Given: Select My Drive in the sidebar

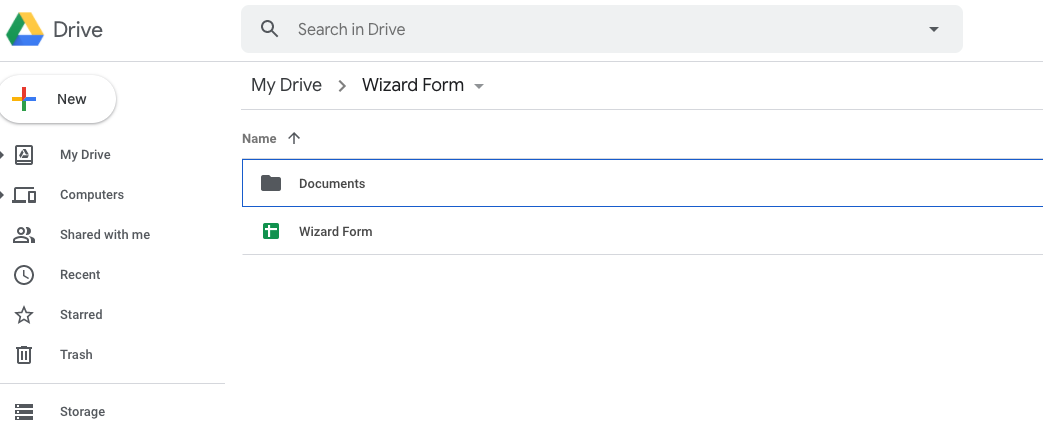Looking at the screenshot, I should click(x=85, y=155).
